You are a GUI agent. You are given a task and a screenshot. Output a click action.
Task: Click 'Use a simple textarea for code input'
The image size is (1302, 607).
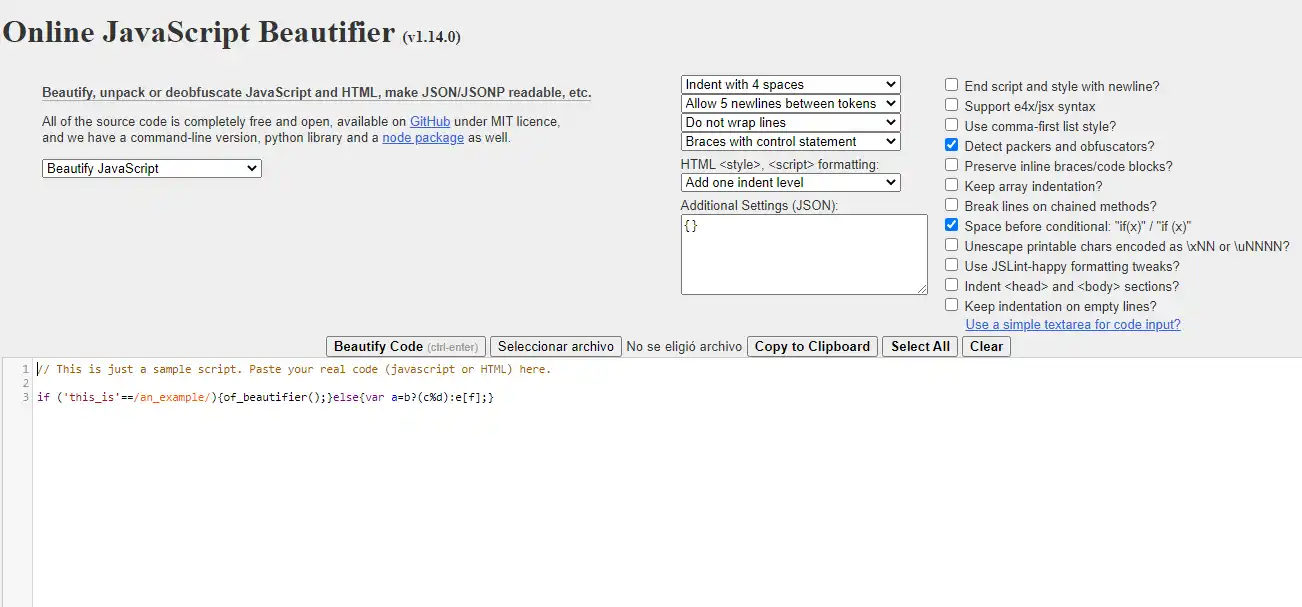[1072, 324]
